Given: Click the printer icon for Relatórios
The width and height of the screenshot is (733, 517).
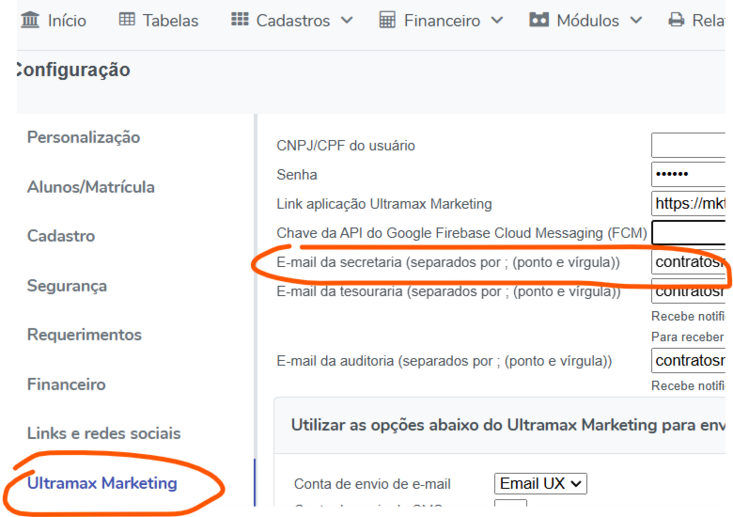Looking at the screenshot, I should point(676,20).
